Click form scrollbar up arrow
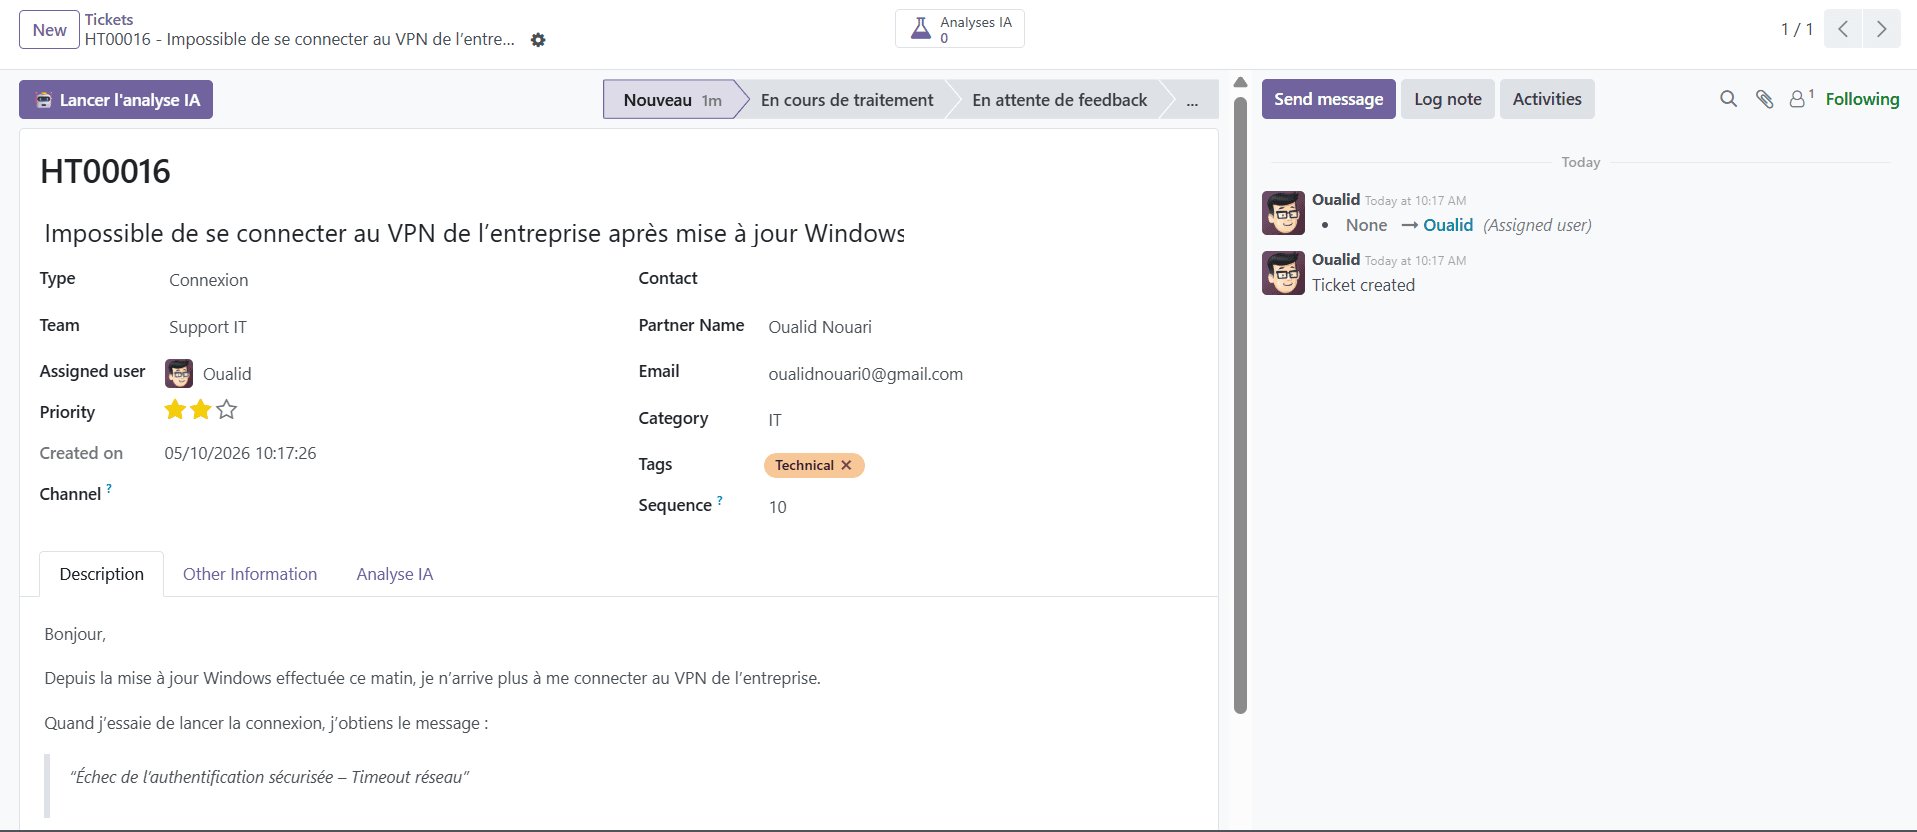Image resolution: width=1917 pixels, height=832 pixels. 1240,82
